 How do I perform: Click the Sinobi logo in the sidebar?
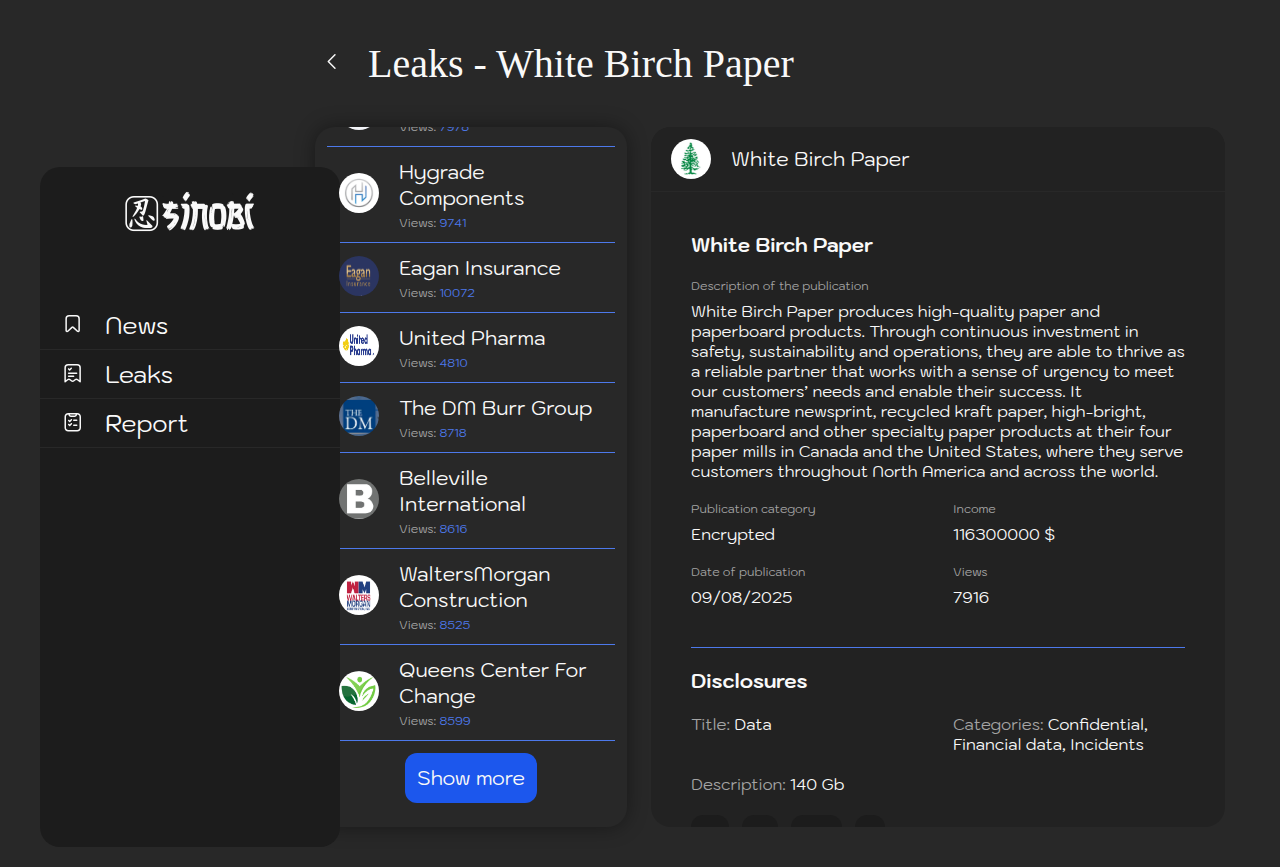click(190, 213)
